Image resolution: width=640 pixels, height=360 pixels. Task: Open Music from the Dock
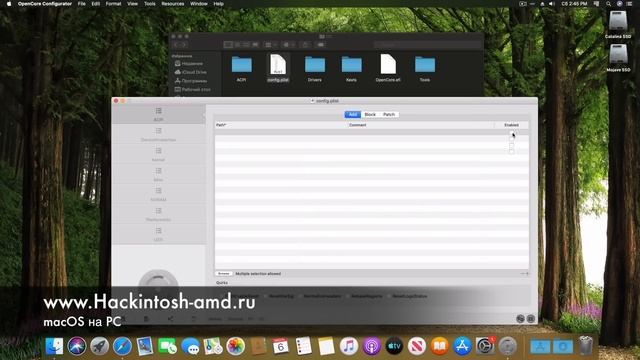point(349,346)
